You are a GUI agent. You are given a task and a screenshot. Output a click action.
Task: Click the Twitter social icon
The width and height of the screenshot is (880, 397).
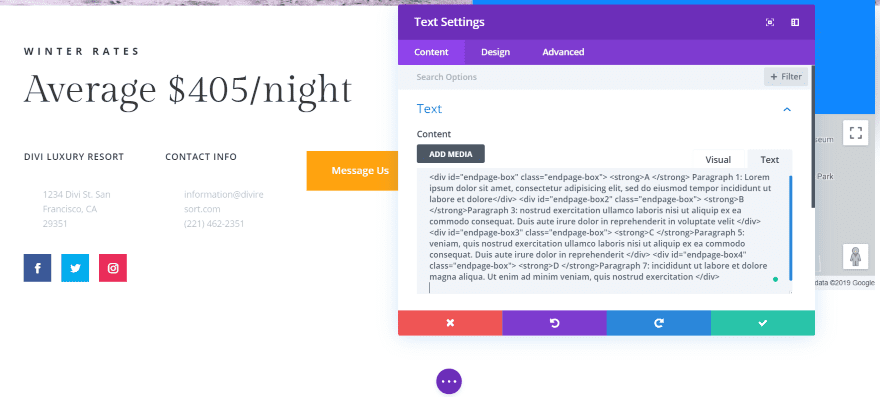[x=75, y=268]
